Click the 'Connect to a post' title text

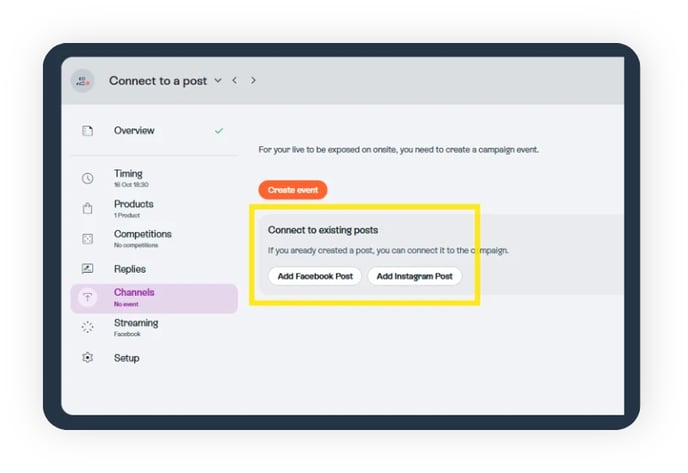158,81
